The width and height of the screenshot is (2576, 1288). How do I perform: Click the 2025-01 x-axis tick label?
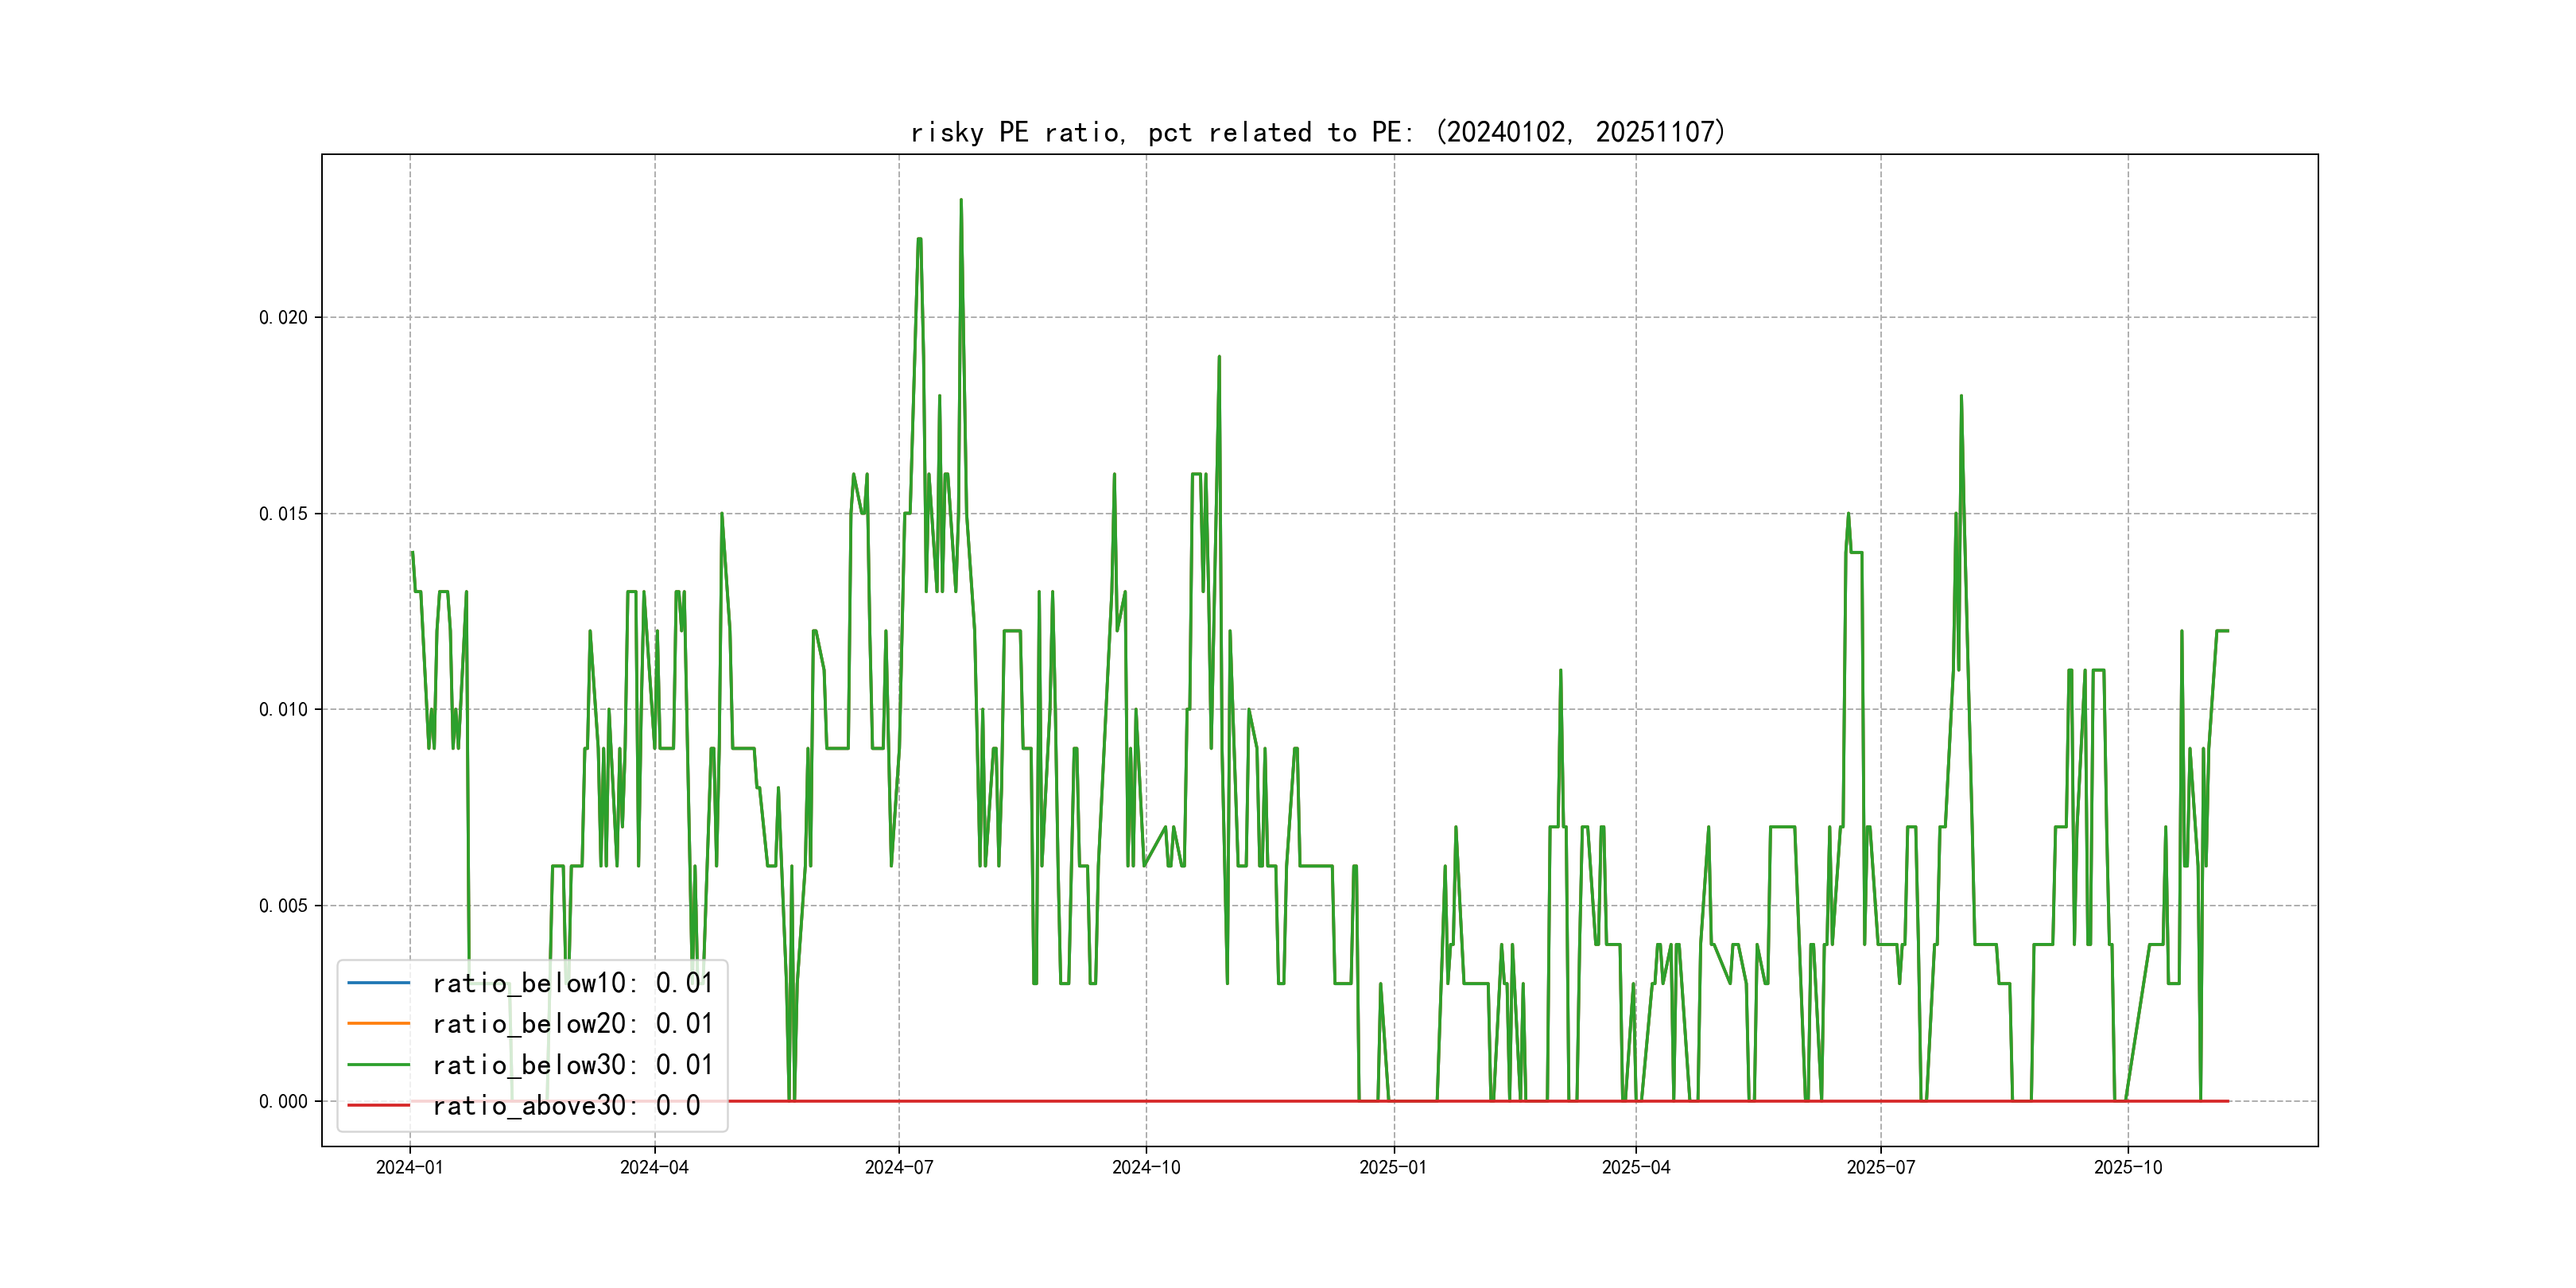[1393, 1168]
